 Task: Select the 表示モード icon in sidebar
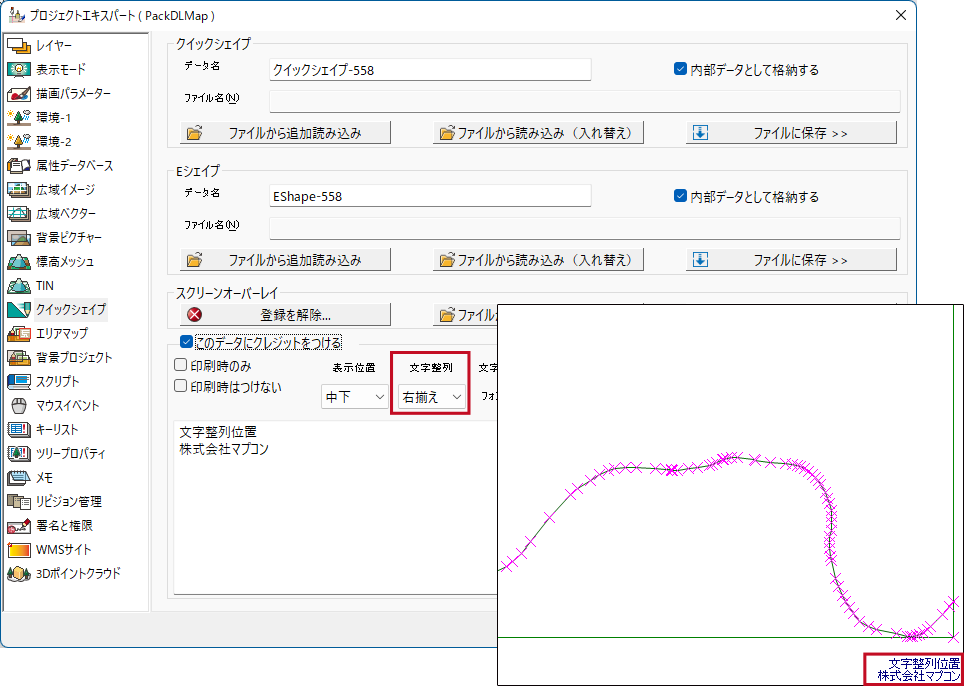tap(18, 69)
